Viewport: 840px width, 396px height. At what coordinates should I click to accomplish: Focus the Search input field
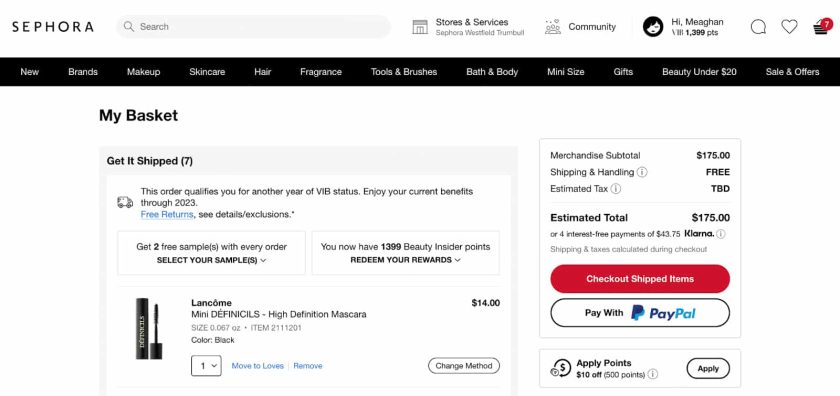tap(253, 26)
